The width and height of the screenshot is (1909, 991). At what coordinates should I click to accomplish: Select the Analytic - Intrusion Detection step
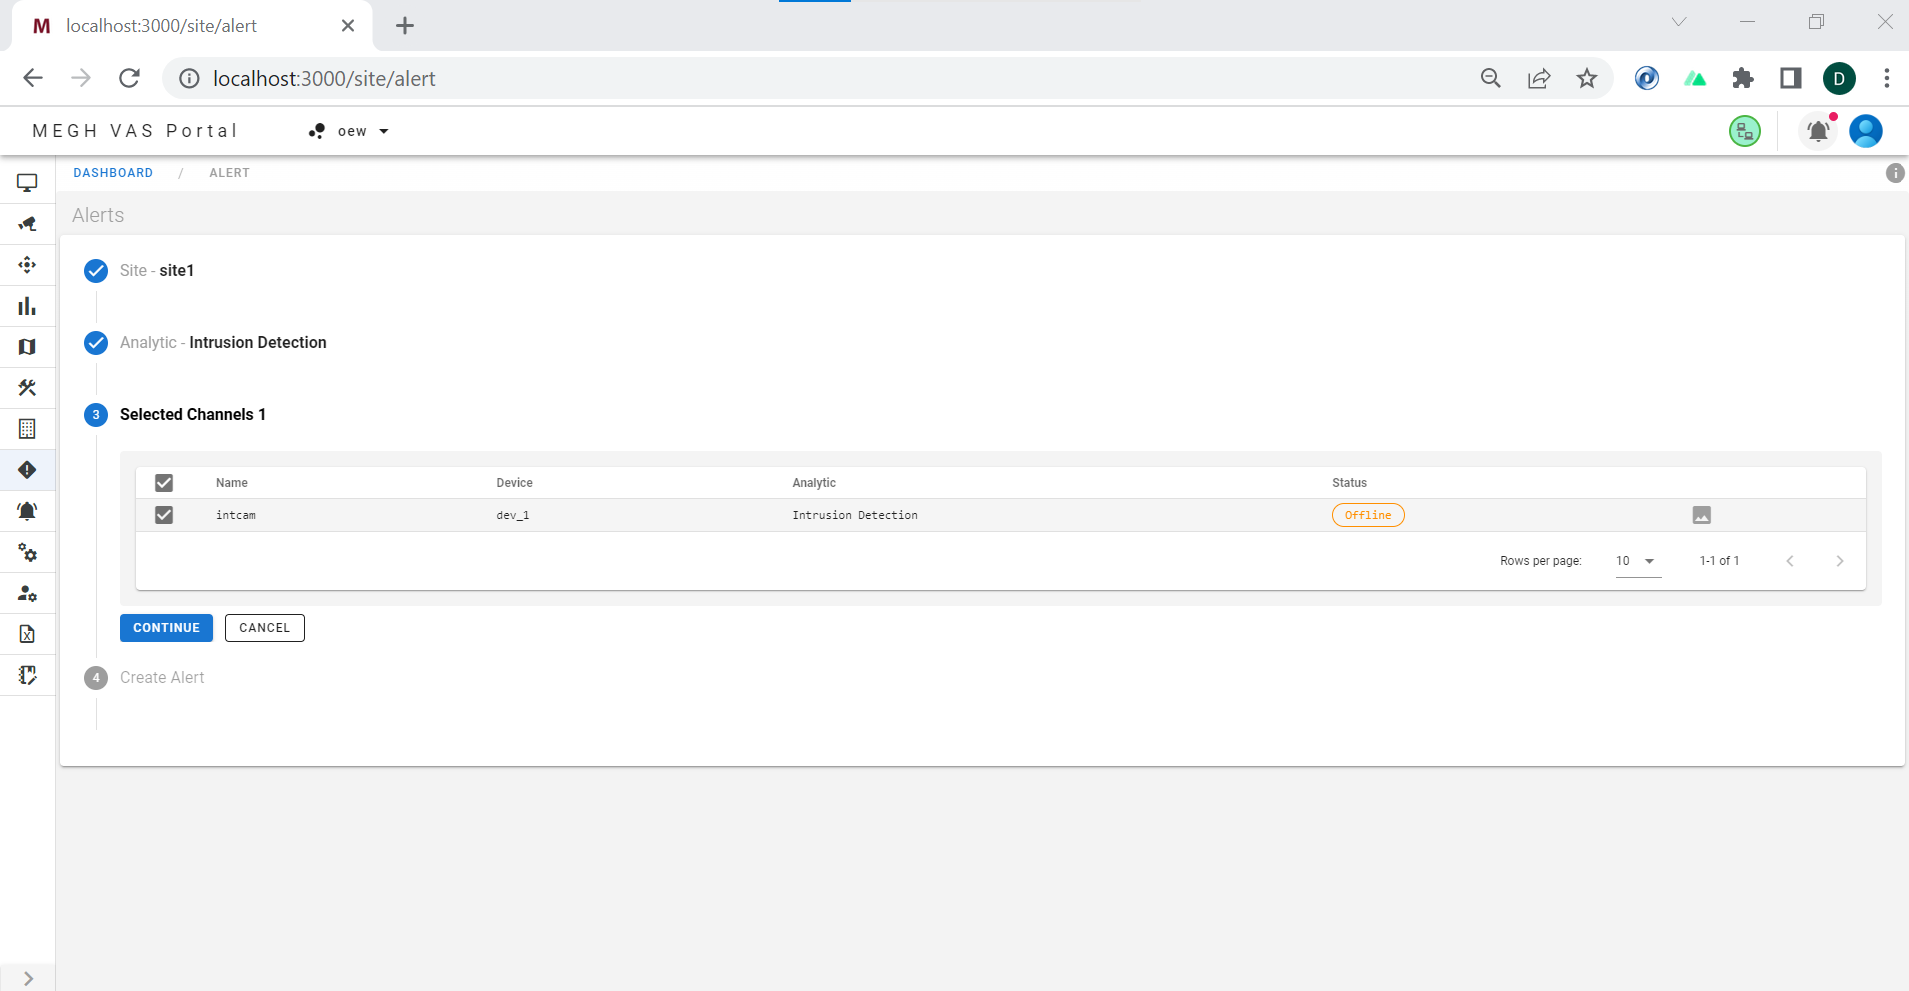(222, 343)
